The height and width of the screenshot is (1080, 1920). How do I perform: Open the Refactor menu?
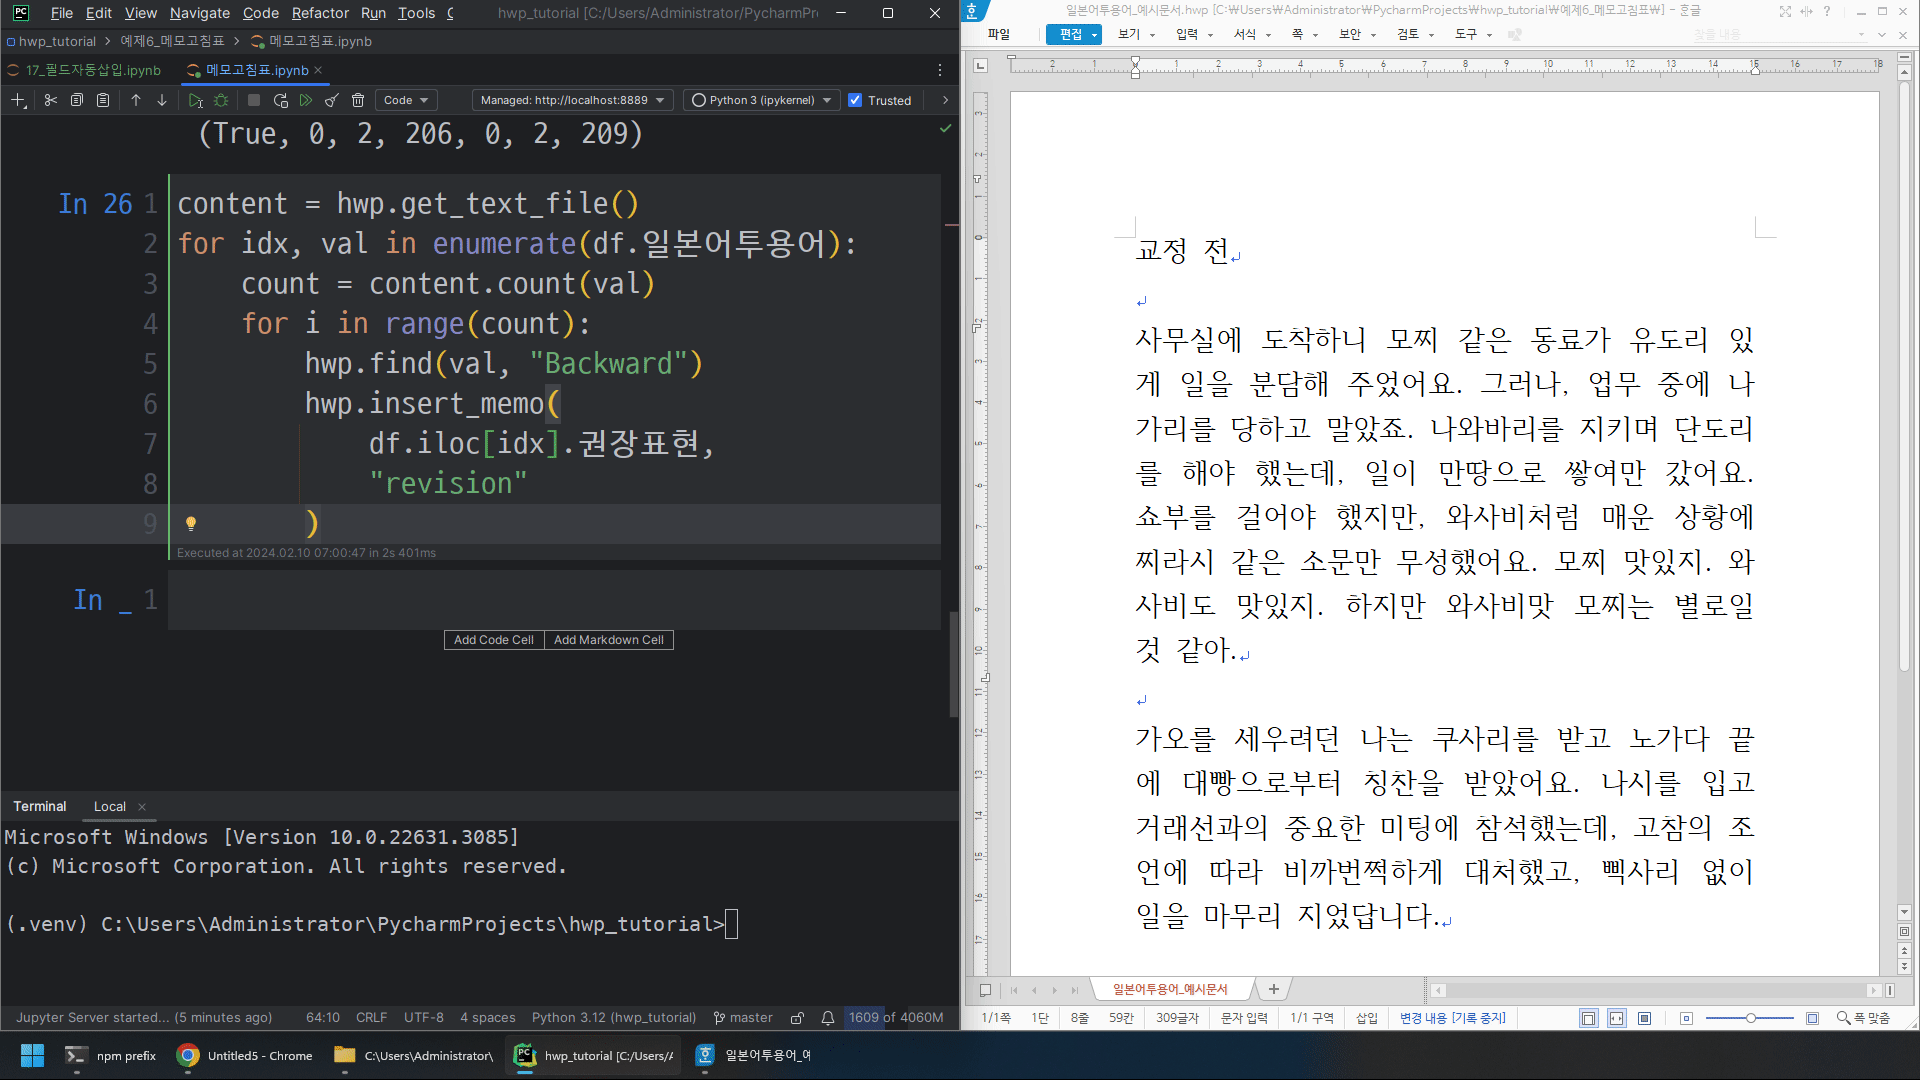pos(320,13)
